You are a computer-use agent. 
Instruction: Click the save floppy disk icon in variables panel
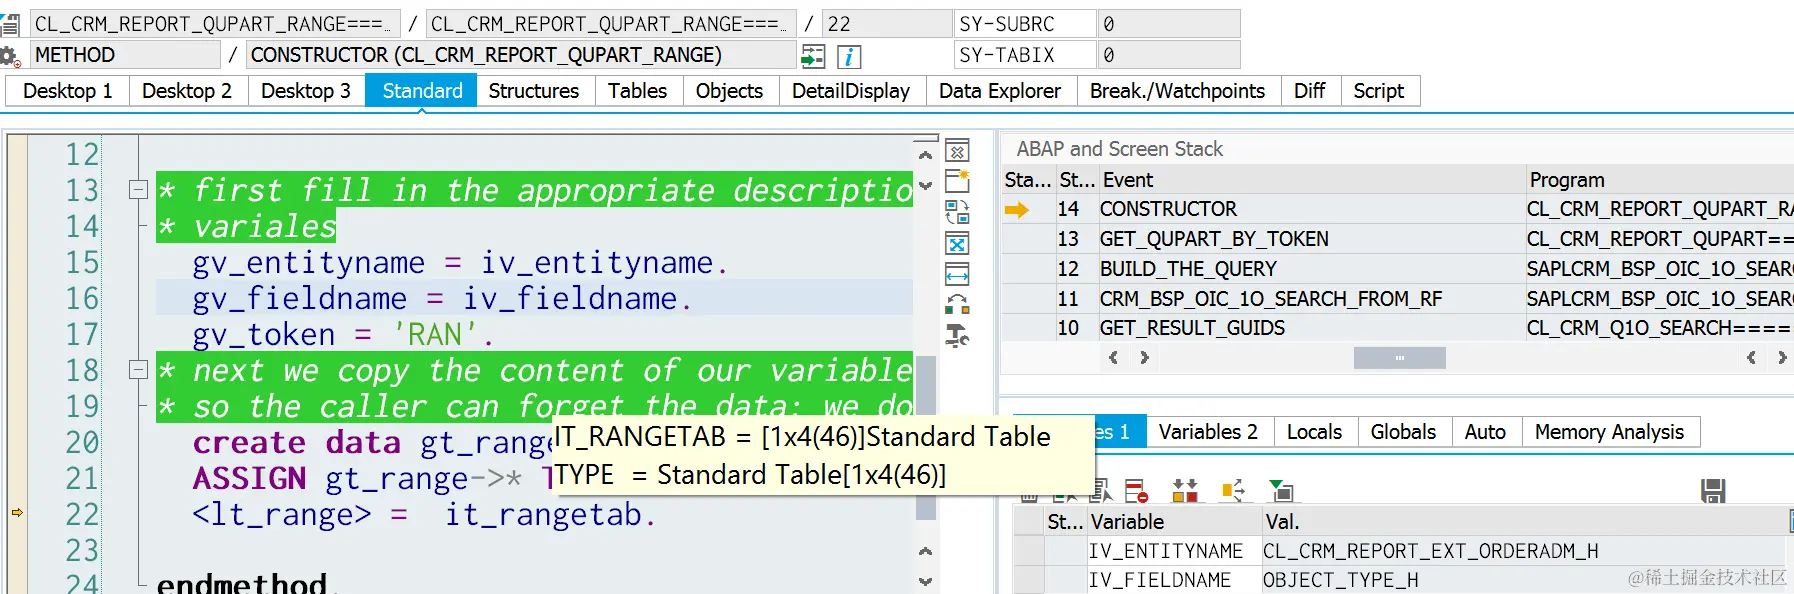(1713, 491)
